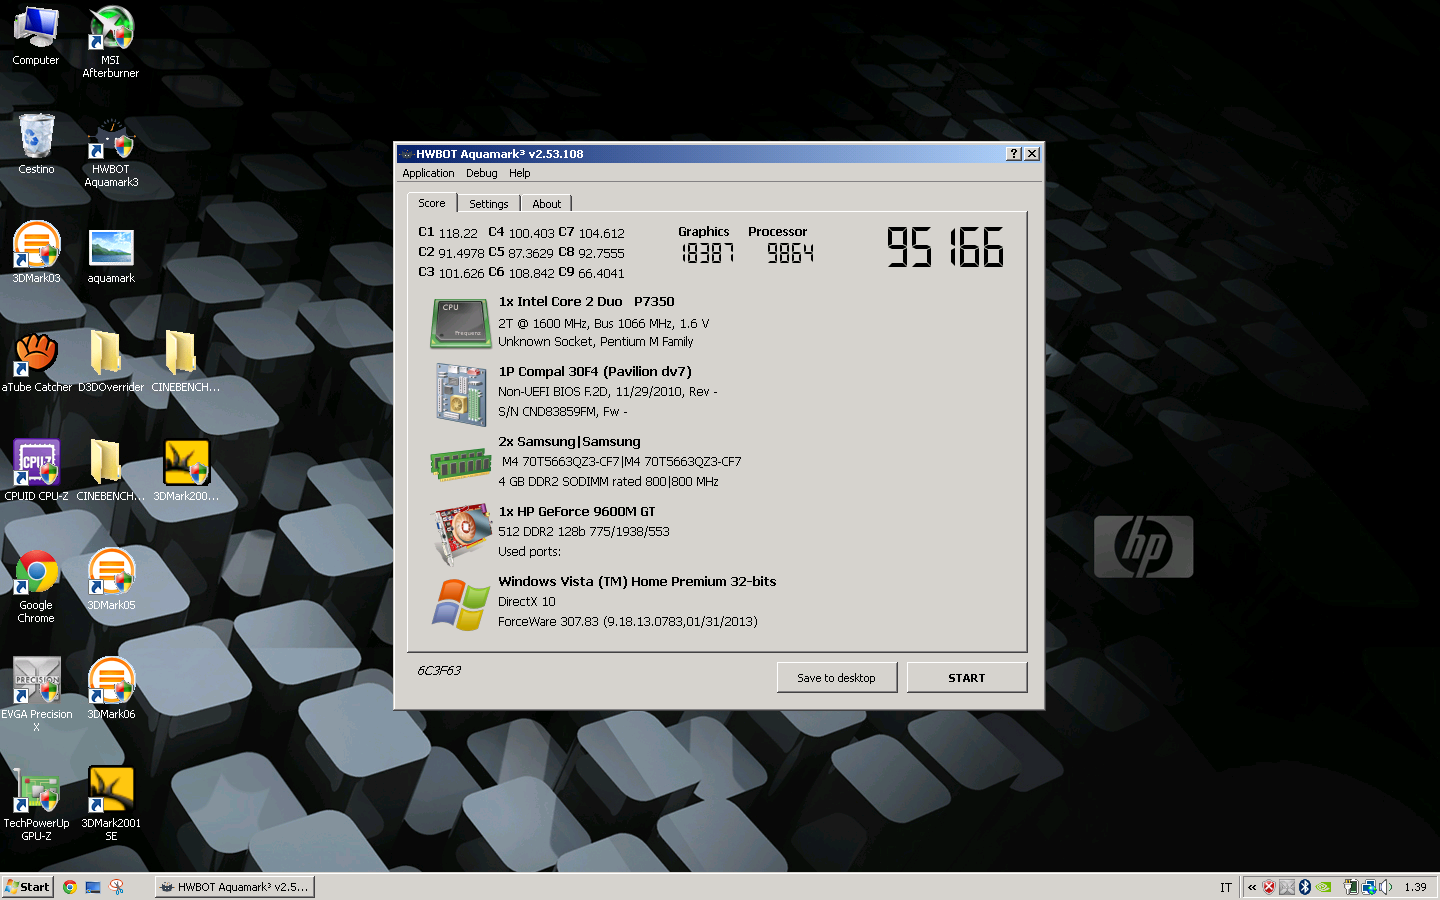Open Chrome from quick launch bar
The image size is (1440, 900).
point(70,887)
